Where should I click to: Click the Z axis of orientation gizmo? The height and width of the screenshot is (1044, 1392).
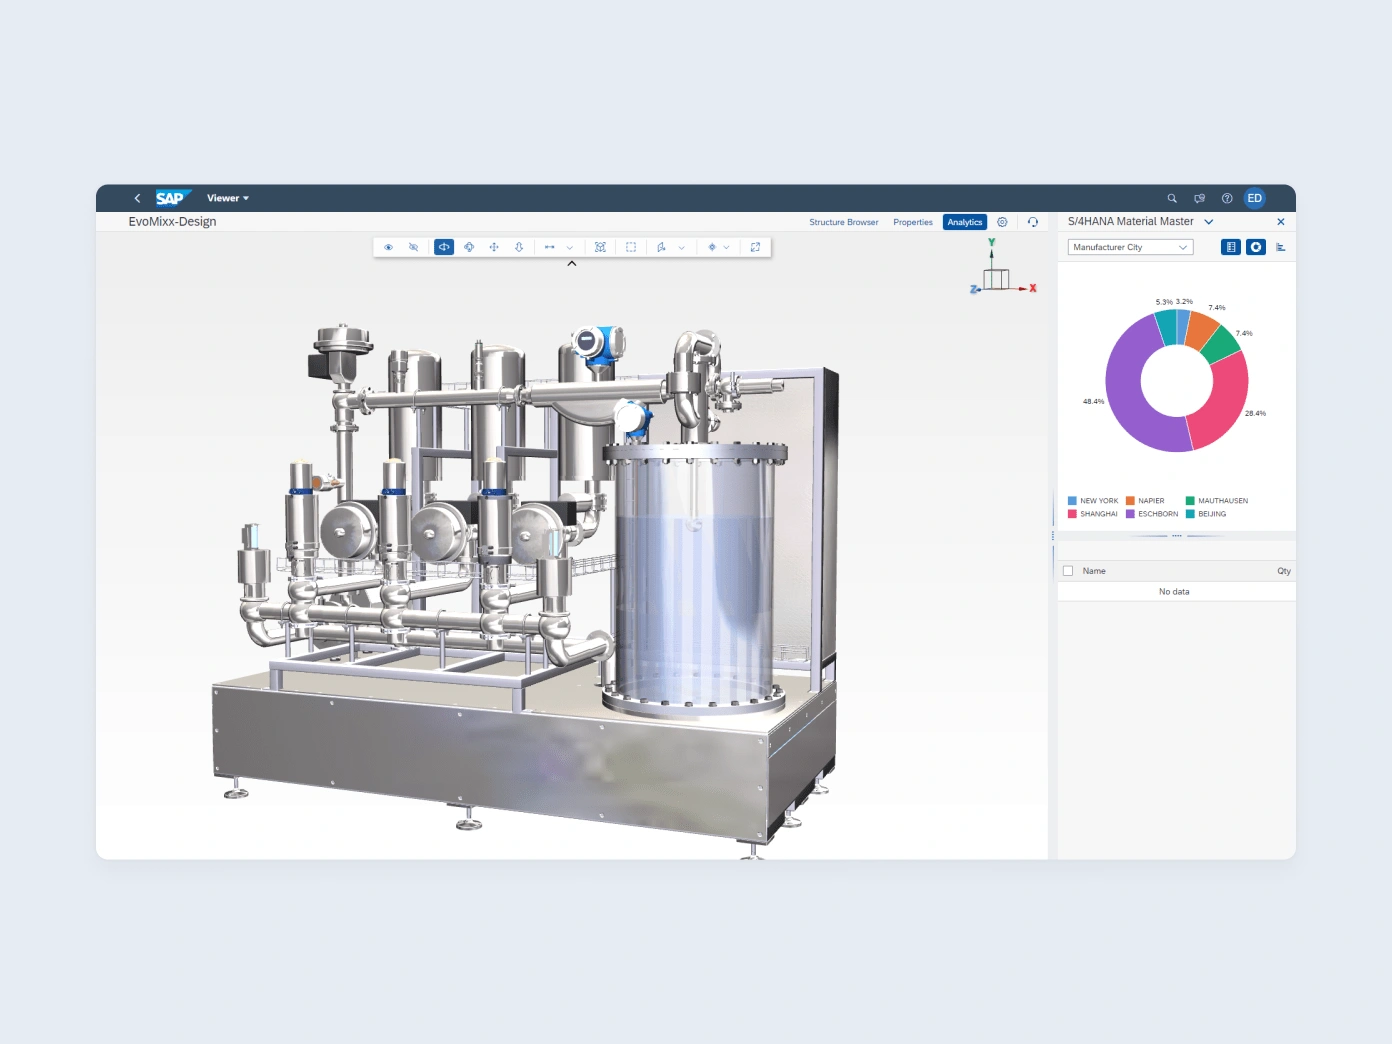(x=974, y=289)
